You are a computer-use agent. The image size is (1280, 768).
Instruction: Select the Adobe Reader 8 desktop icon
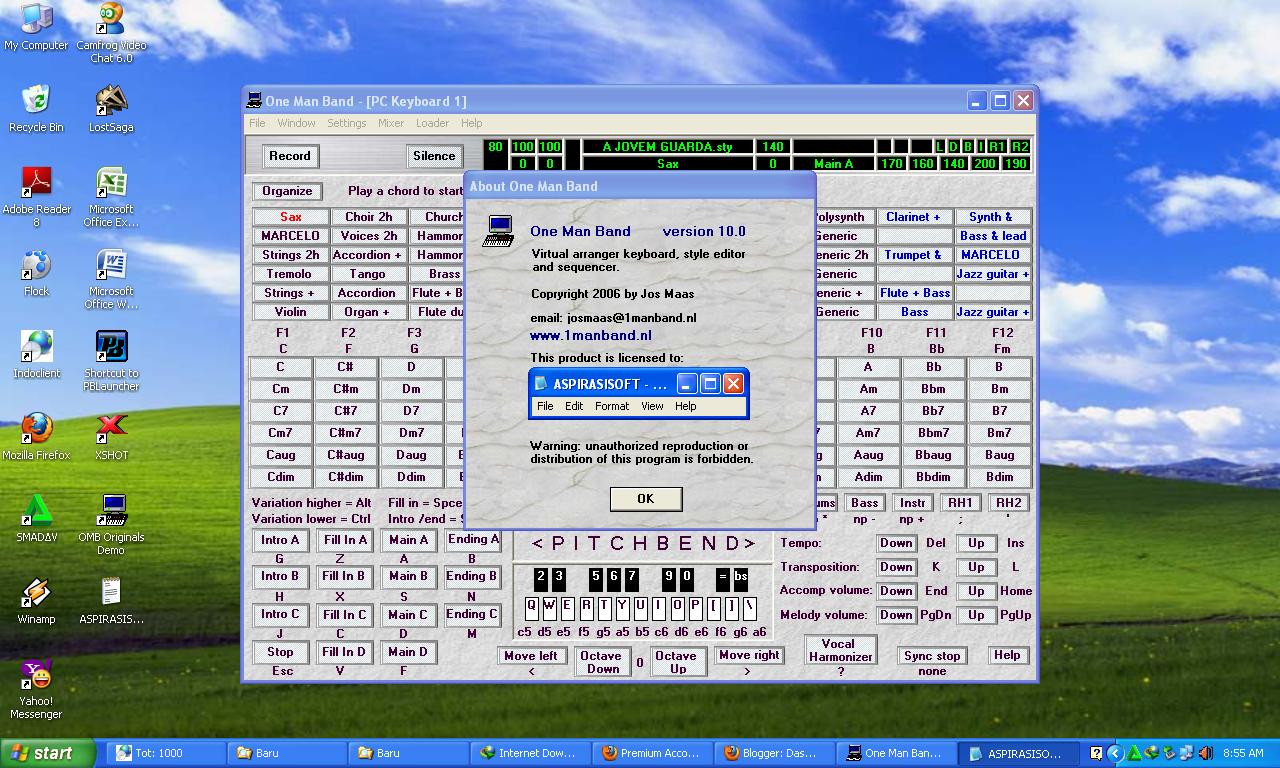36,197
